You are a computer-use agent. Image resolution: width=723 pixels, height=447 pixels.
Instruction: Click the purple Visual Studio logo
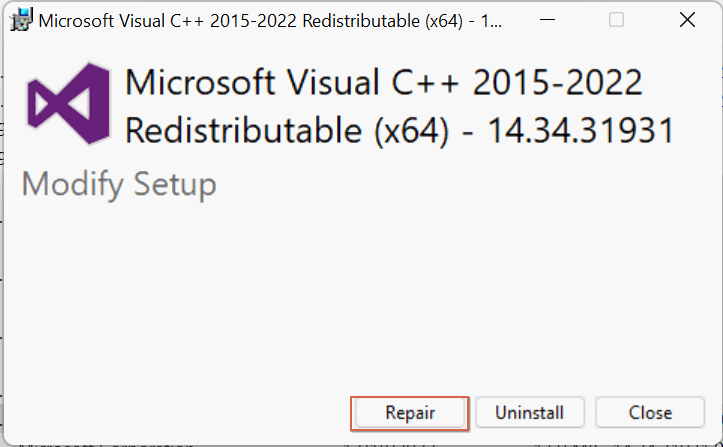[69, 104]
